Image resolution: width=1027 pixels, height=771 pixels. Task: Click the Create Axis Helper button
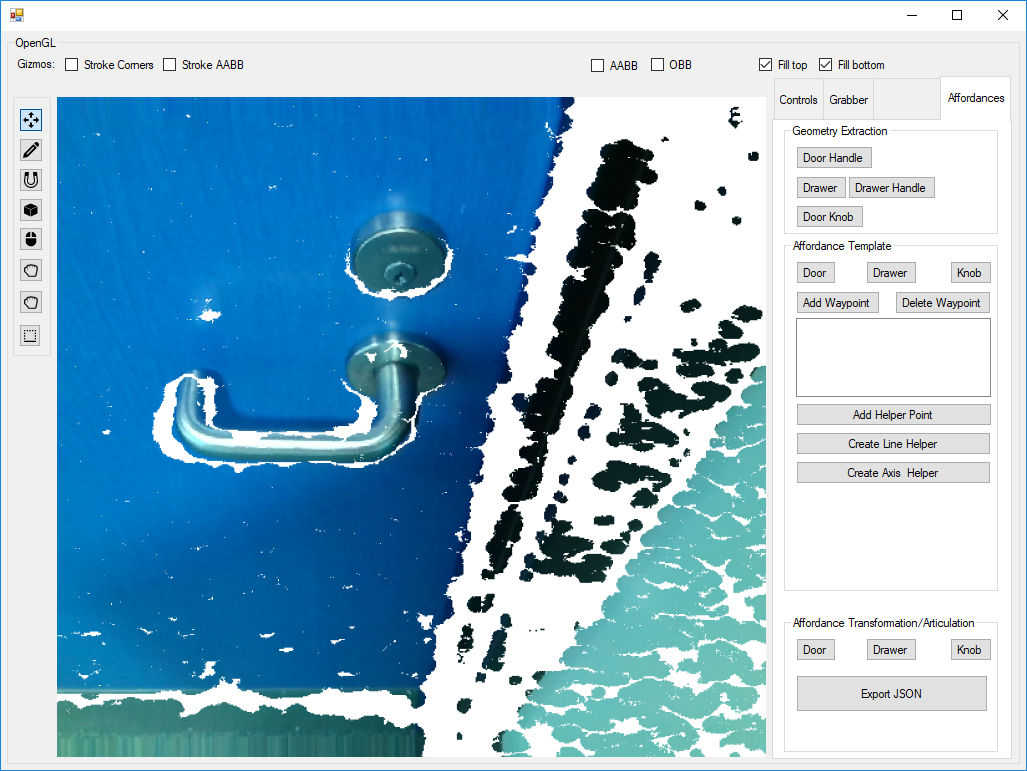click(893, 473)
